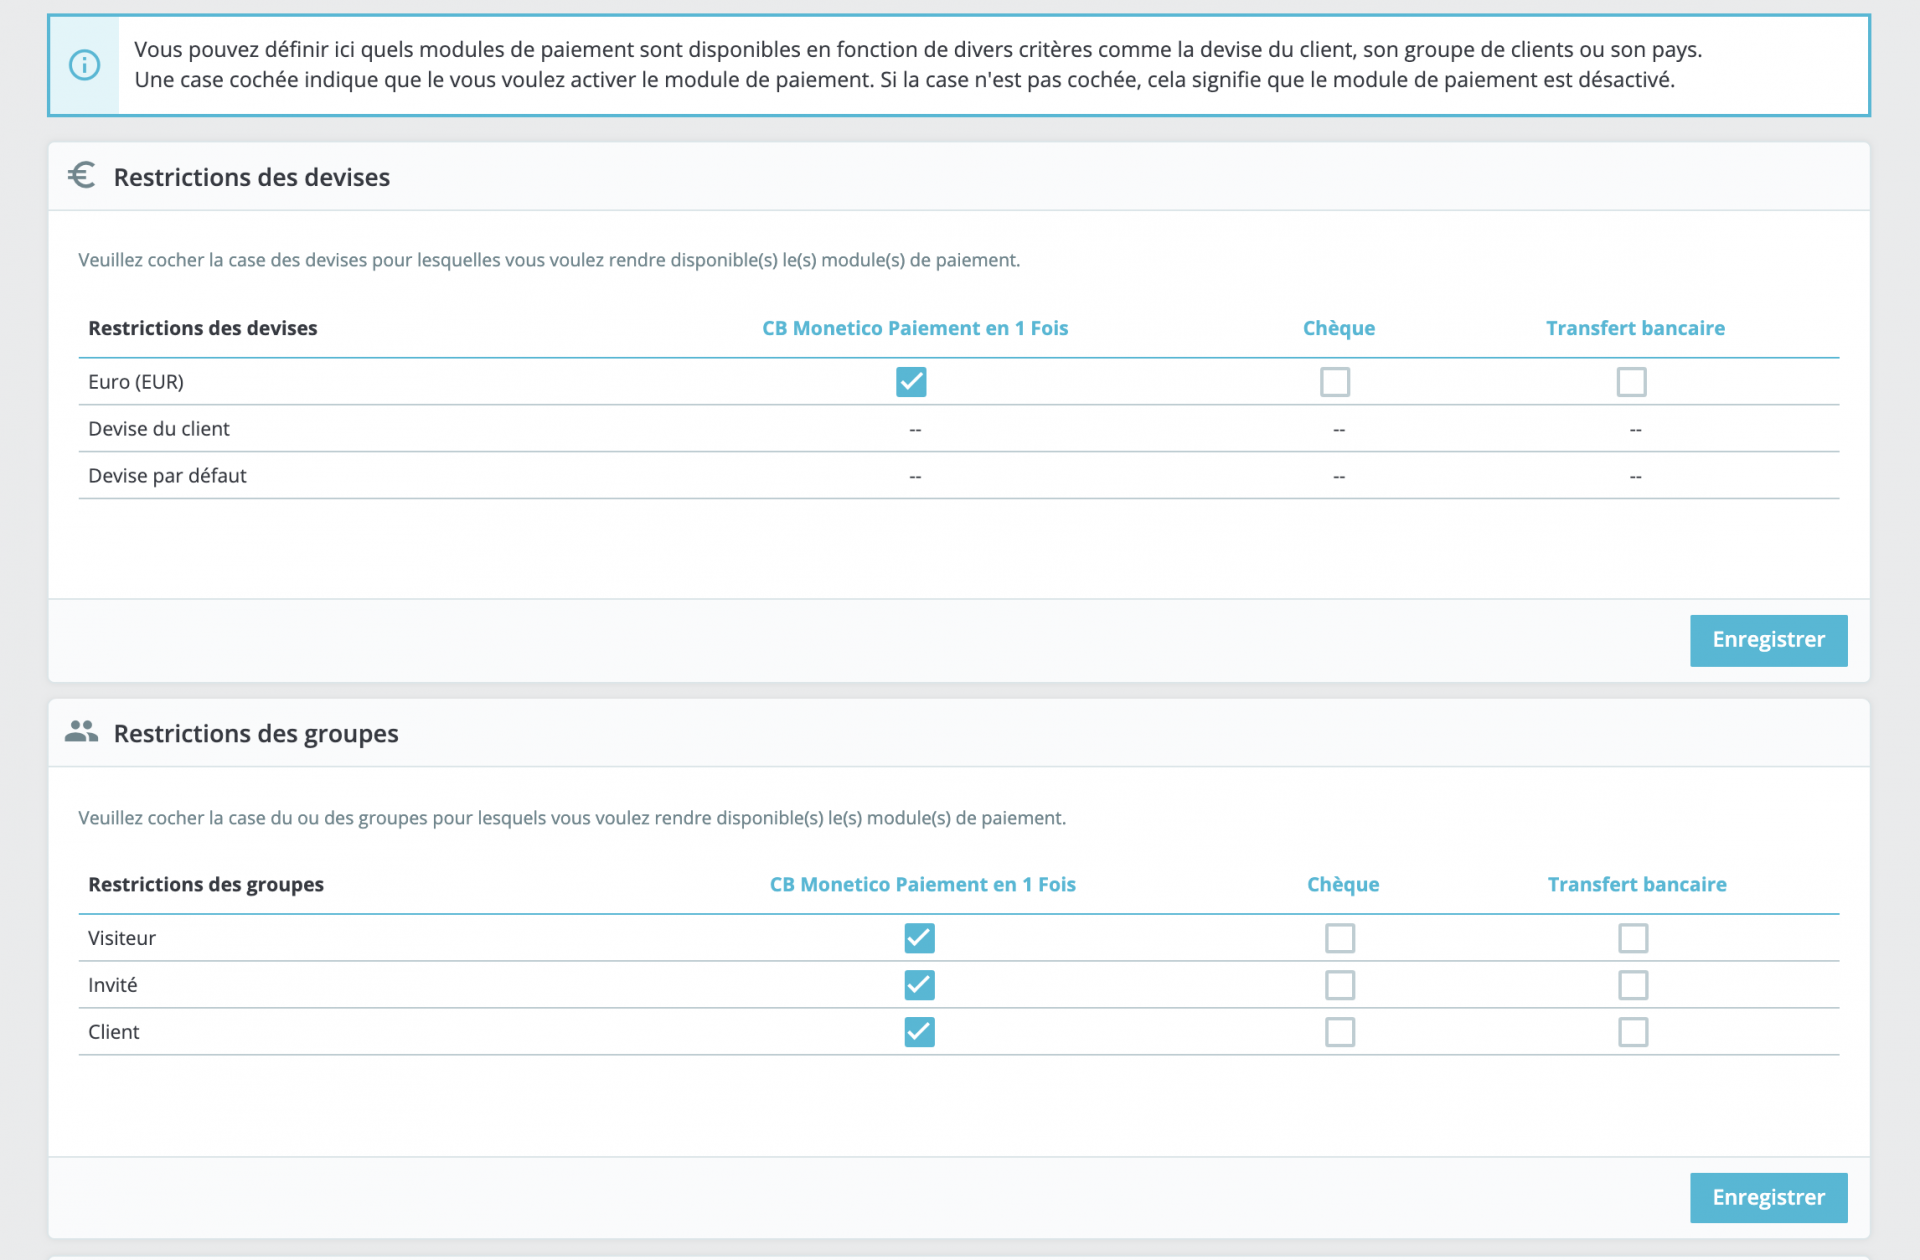Screen dimensions: 1920x1260
Task: Enable Transfert bancaire for Invité group
Action: click(1633, 985)
